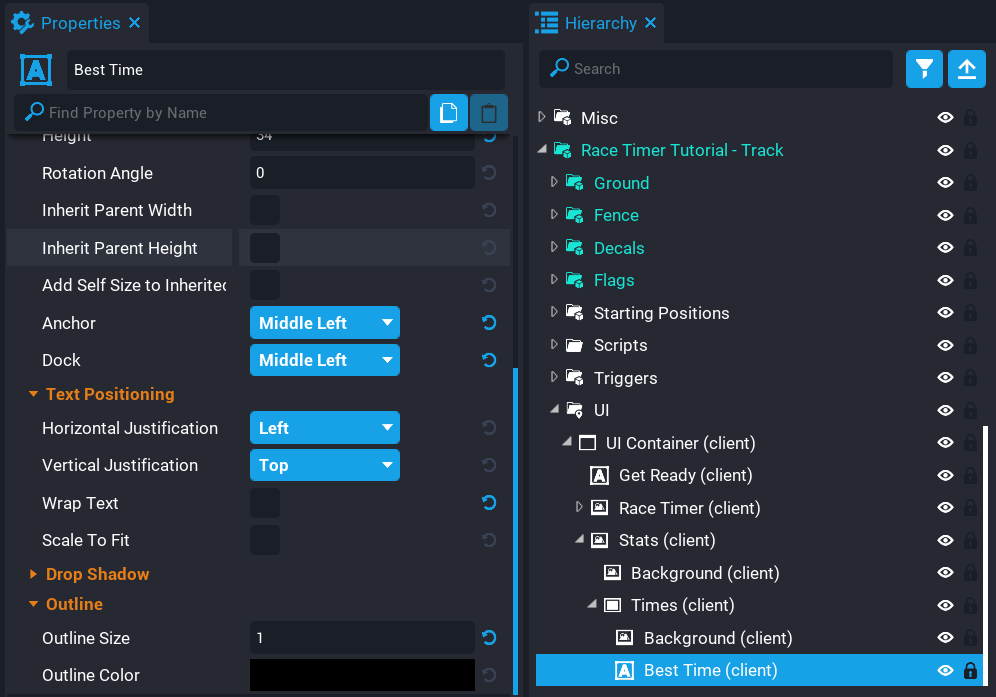This screenshot has width=996, height=697.
Task: Expand the Drop Shadow section
Action: [97, 574]
